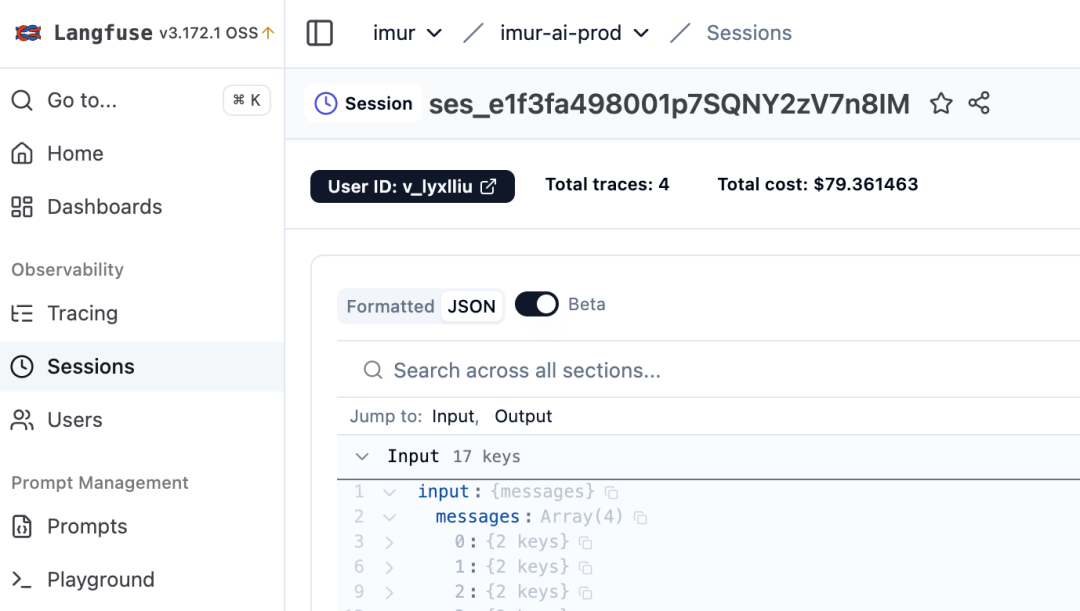Select Sessions in the sidebar

tap(142, 366)
